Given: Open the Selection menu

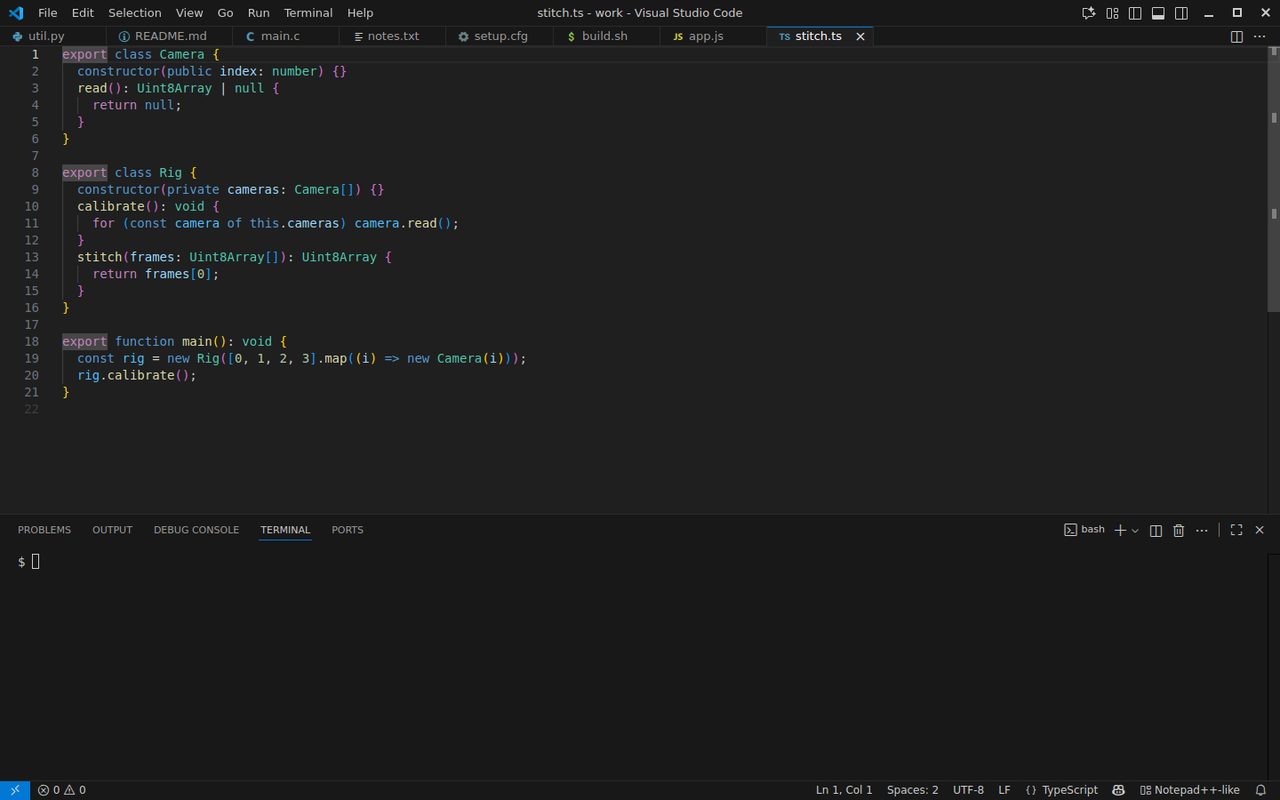Looking at the screenshot, I should tap(135, 13).
